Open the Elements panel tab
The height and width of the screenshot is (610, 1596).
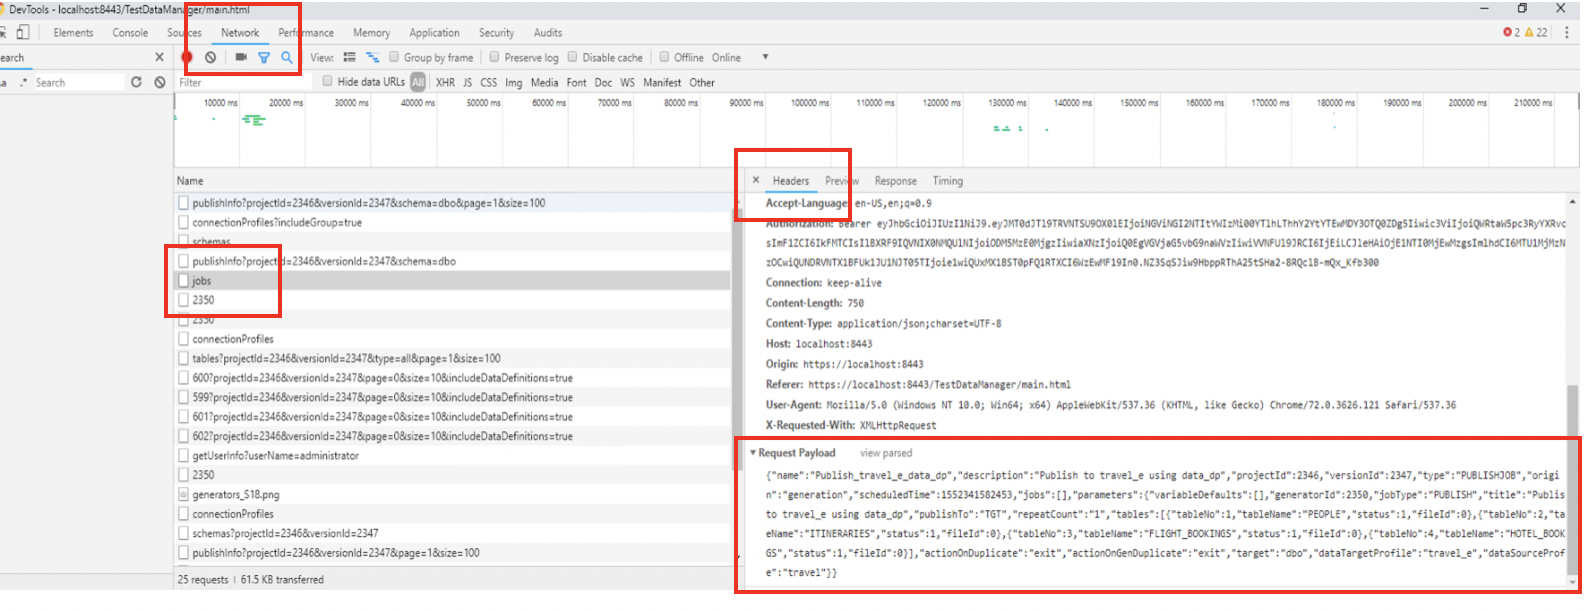pos(73,33)
